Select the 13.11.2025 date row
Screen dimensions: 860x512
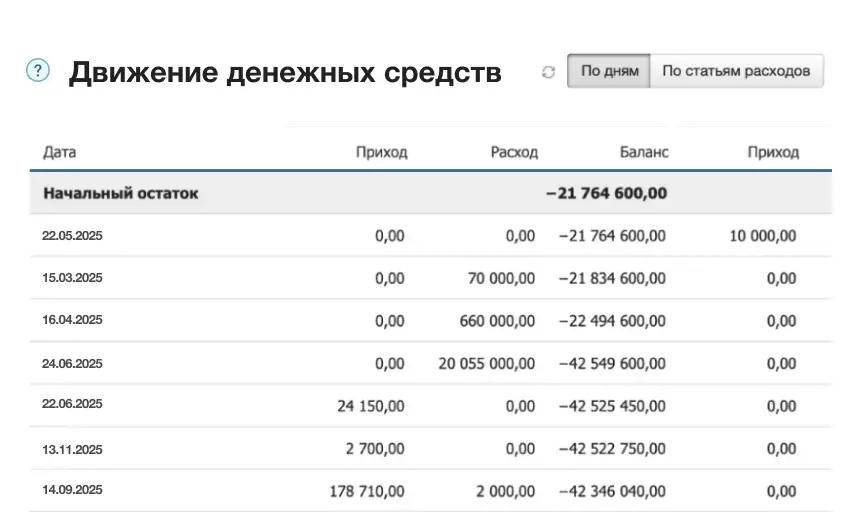tap(431, 448)
